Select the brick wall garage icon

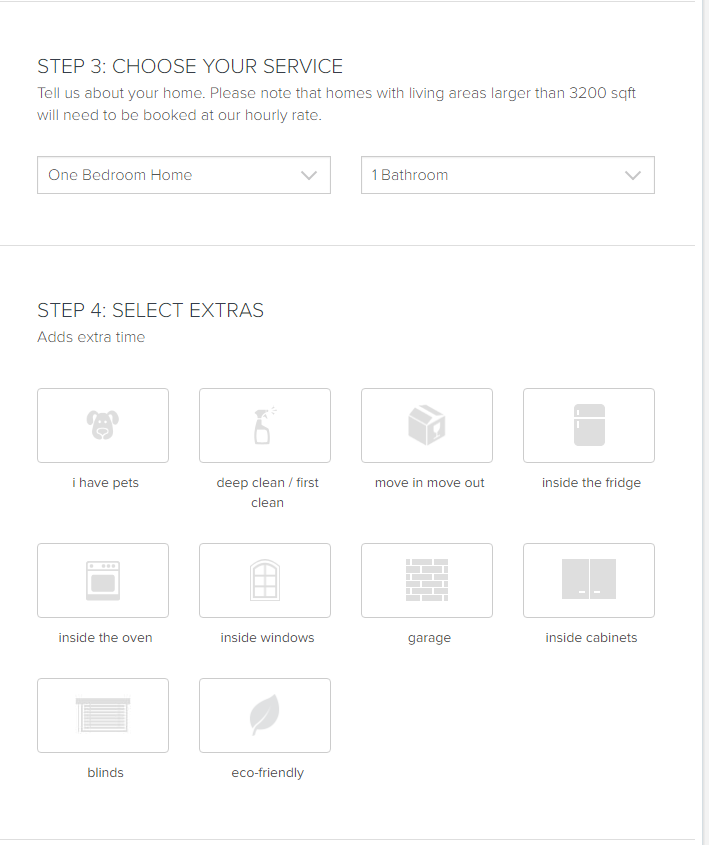pos(427,580)
